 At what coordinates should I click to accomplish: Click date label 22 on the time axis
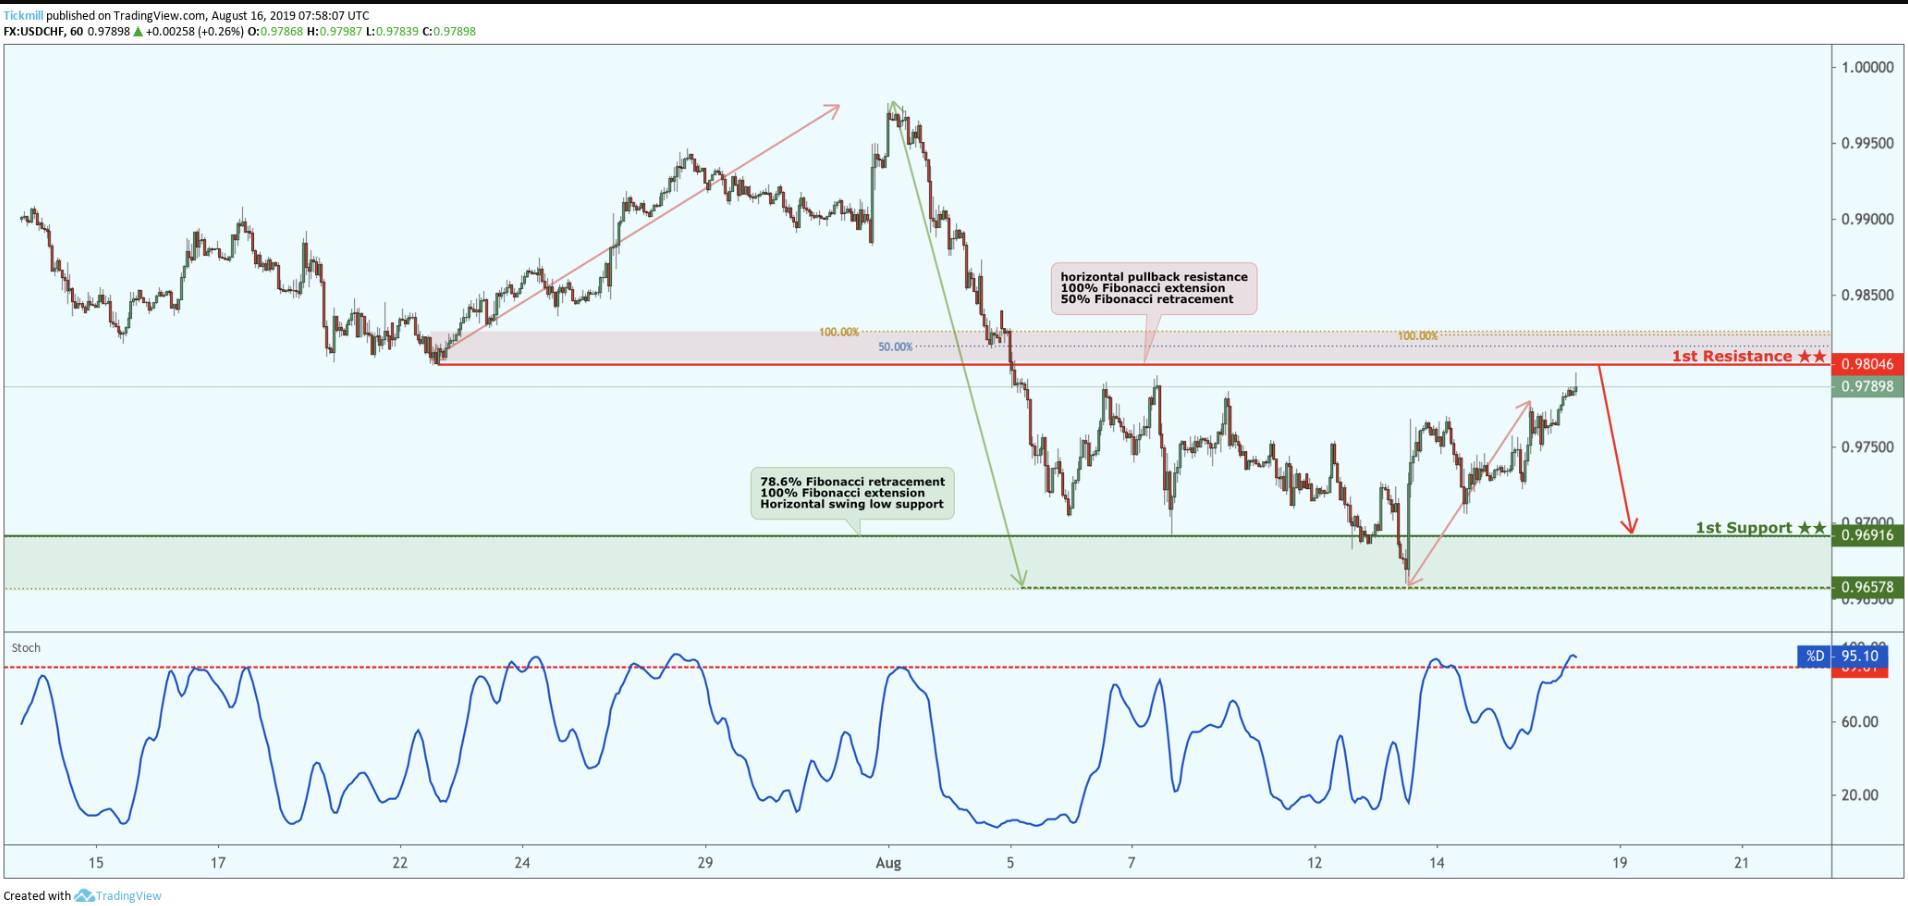(x=400, y=863)
